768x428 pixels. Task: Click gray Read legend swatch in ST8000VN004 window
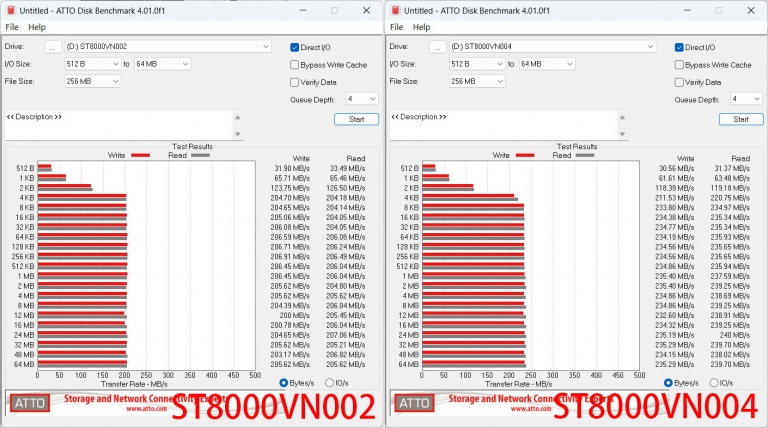585,155
